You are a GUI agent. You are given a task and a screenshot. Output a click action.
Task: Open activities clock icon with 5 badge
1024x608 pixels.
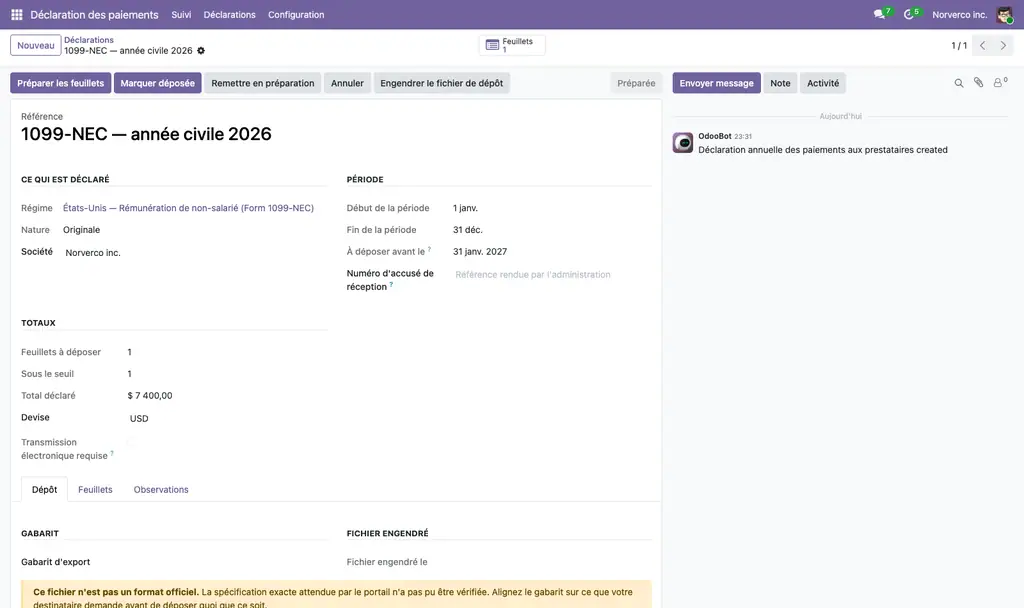click(908, 14)
